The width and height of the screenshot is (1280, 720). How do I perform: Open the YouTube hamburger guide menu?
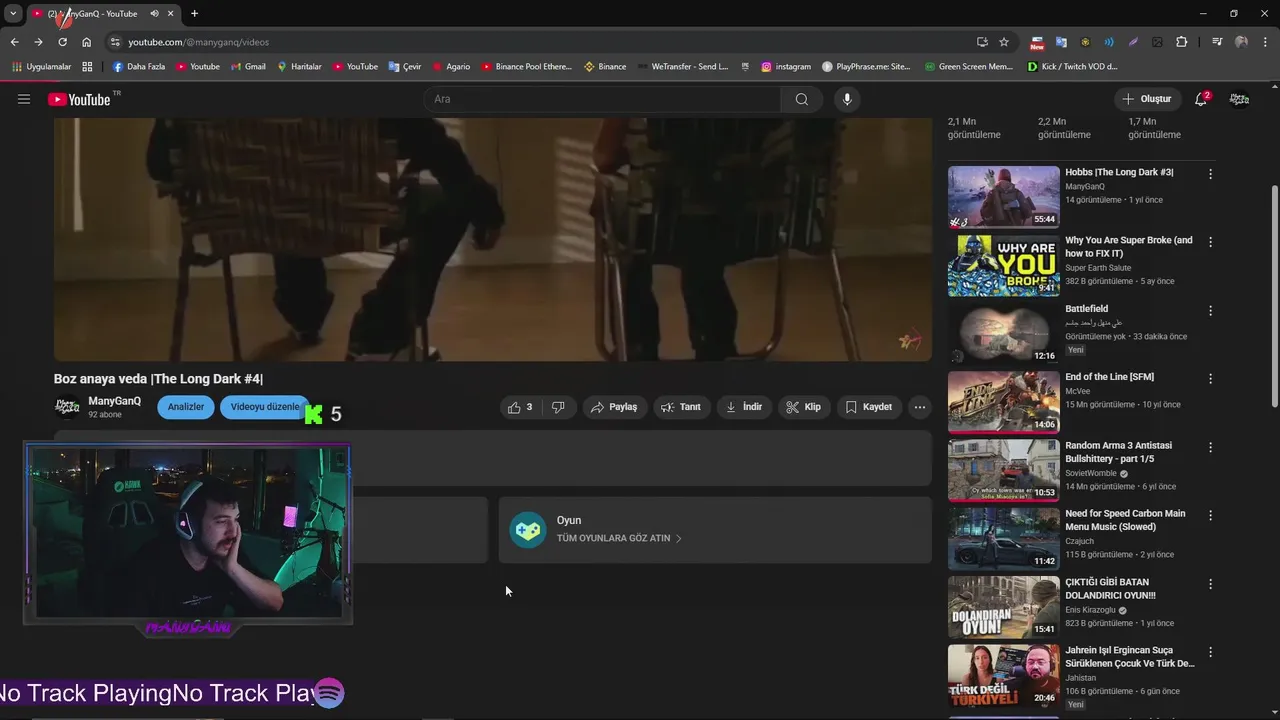24,99
